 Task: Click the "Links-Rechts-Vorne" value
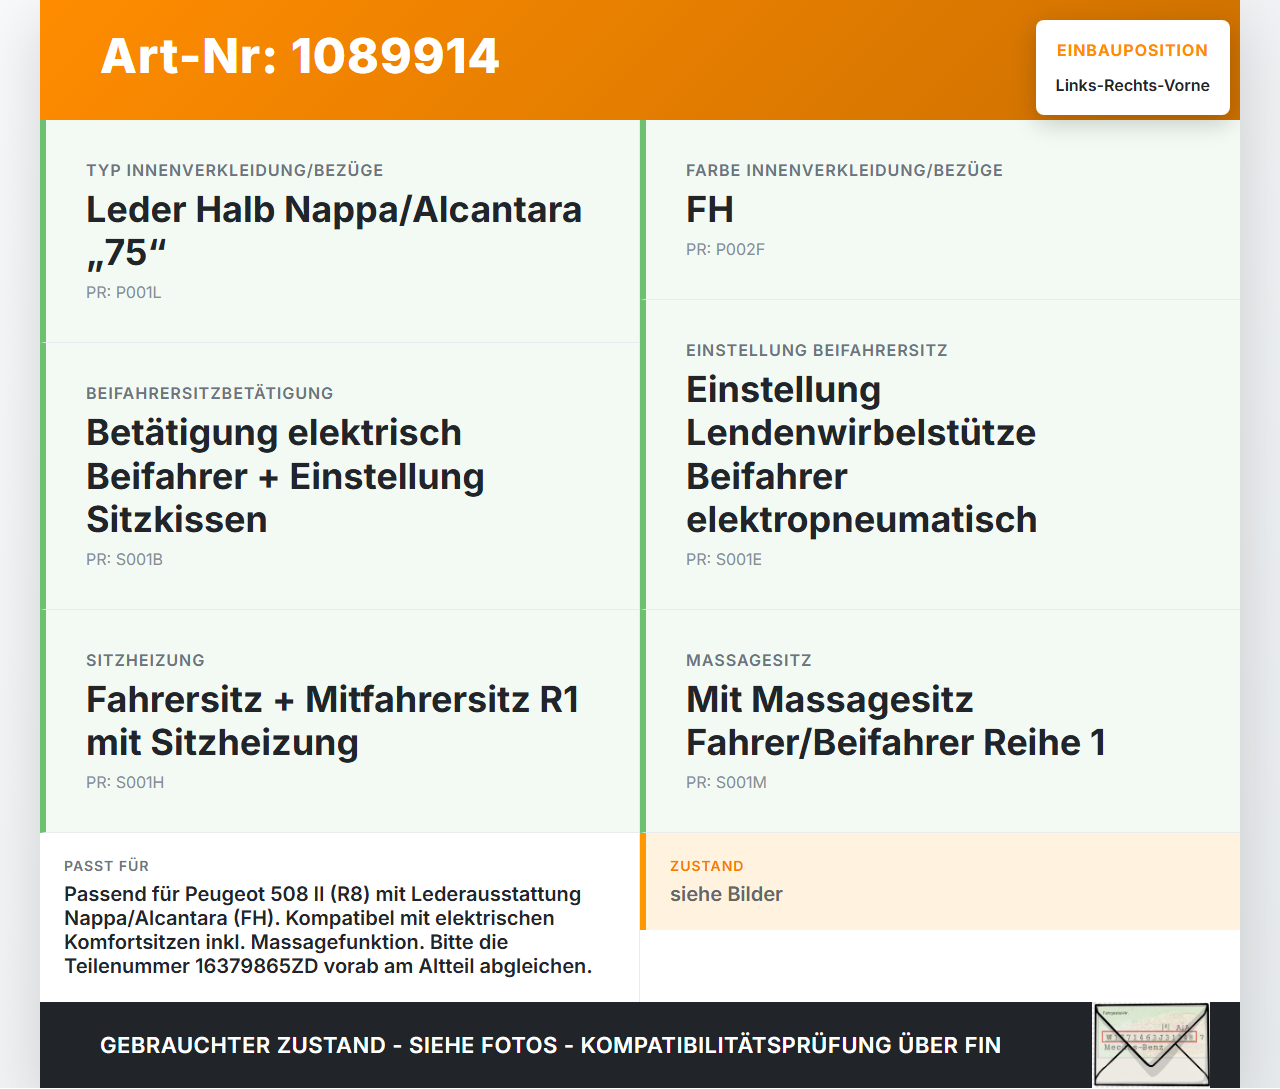pyautogui.click(x=1132, y=85)
